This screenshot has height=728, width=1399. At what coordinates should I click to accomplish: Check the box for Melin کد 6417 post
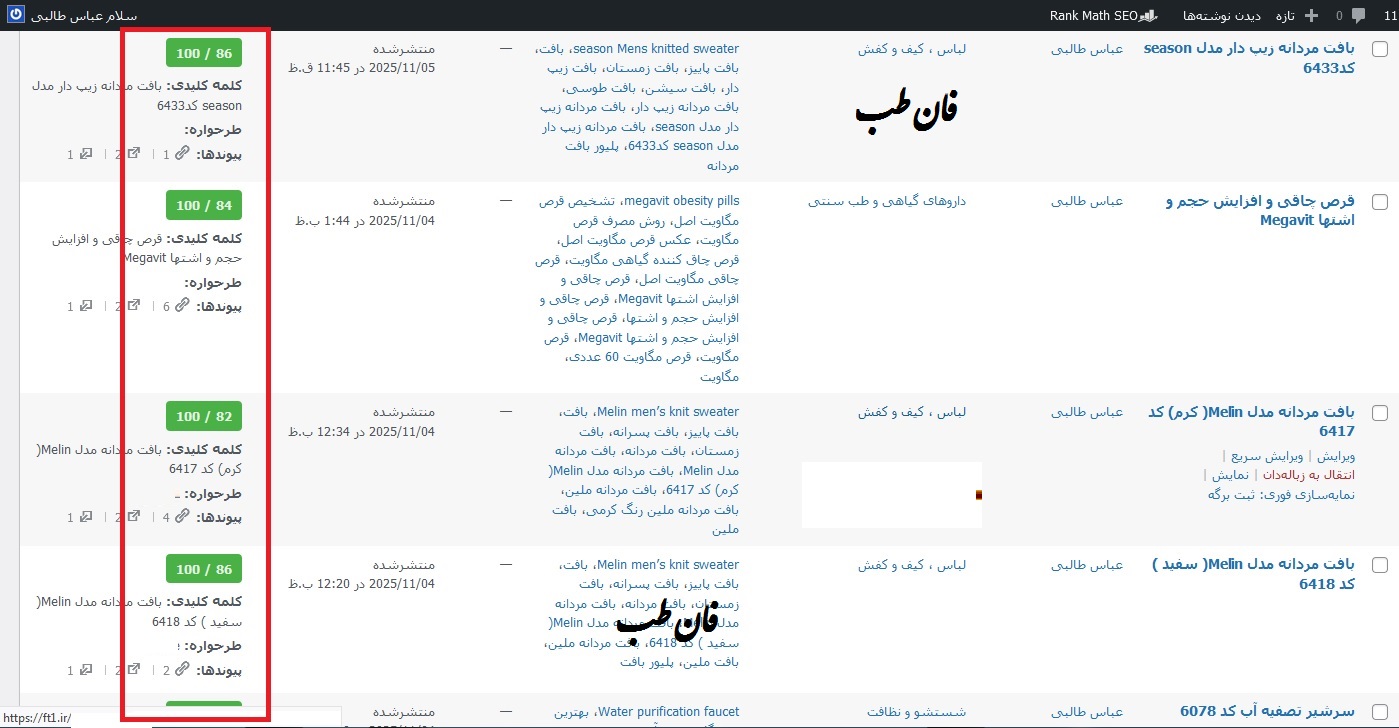click(x=1379, y=413)
